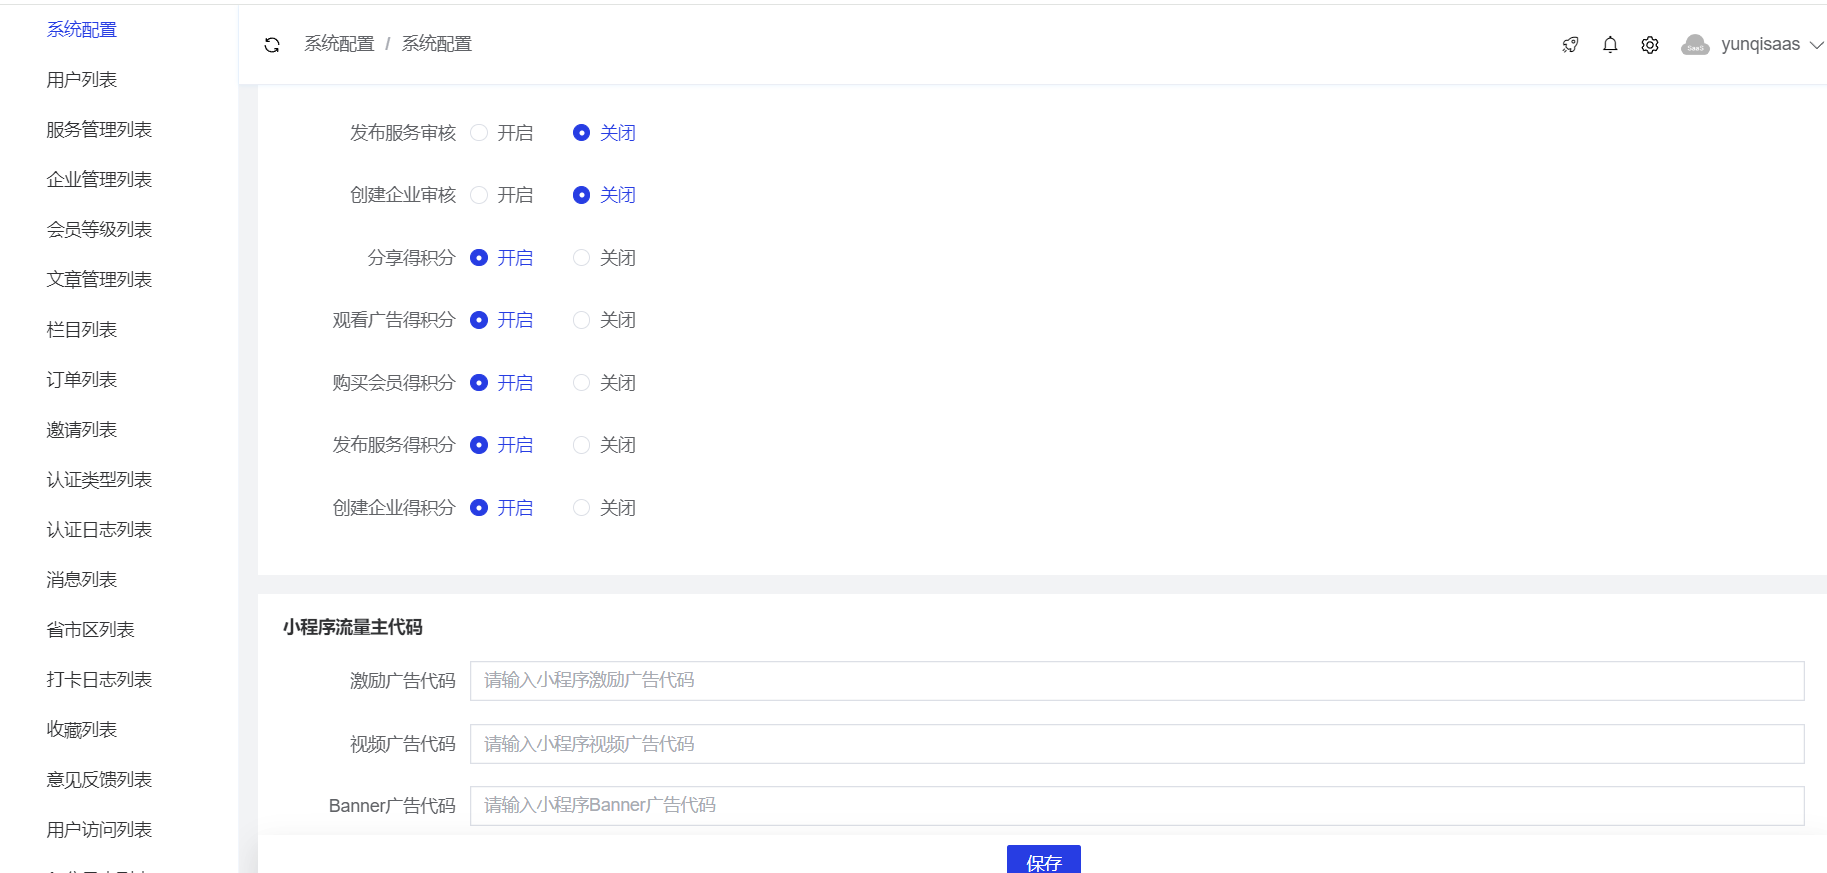Click the refresh icon beside the breadcrumb
The height and width of the screenshot is (873, 1827).
click(272, 45)
